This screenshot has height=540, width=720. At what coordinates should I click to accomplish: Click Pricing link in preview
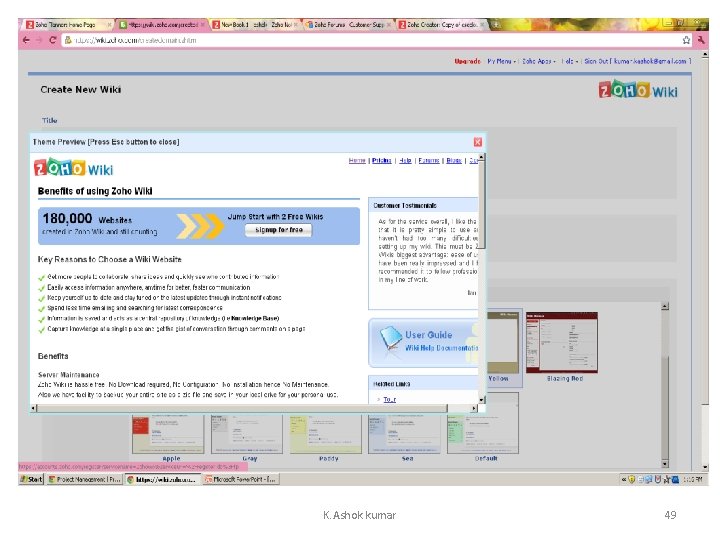382,161
